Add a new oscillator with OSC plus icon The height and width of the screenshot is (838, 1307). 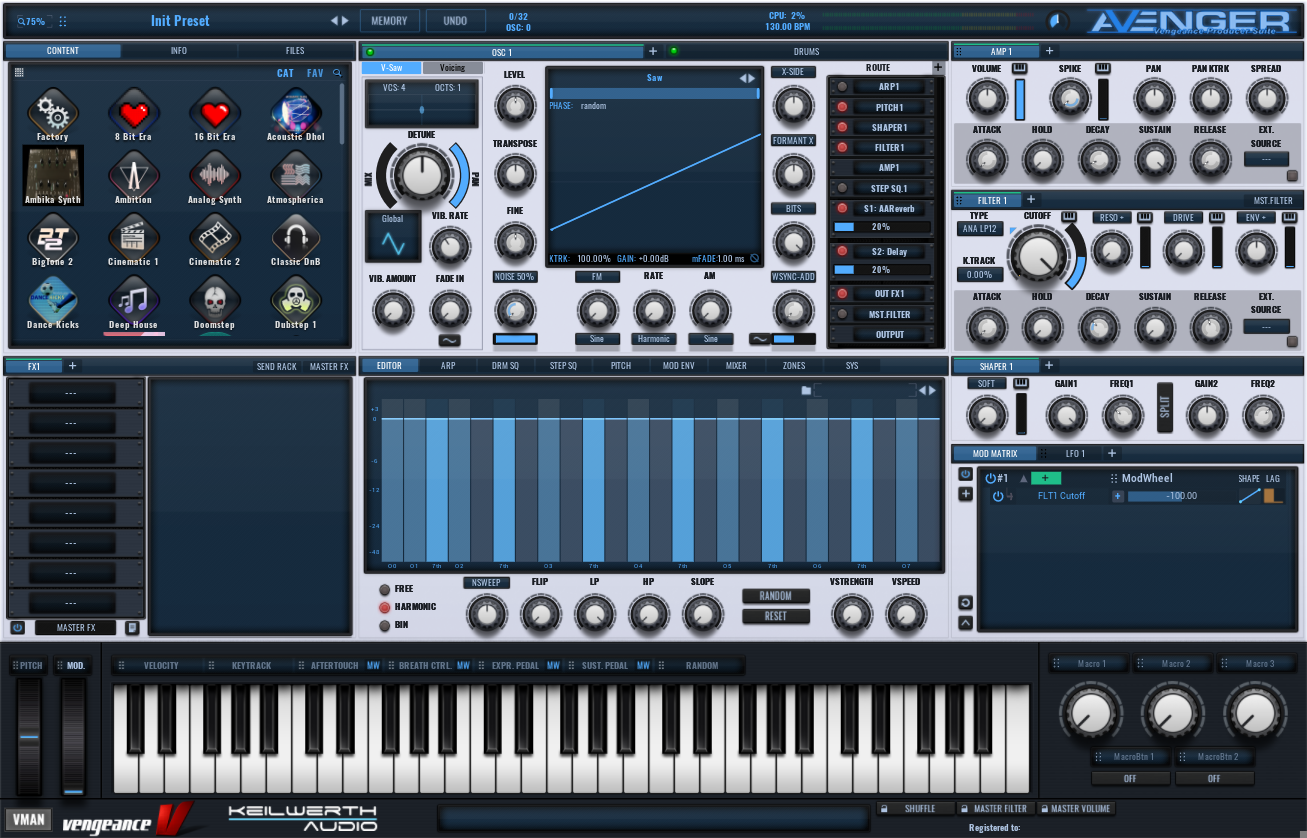pyautogui.click(x=653, y=51)
